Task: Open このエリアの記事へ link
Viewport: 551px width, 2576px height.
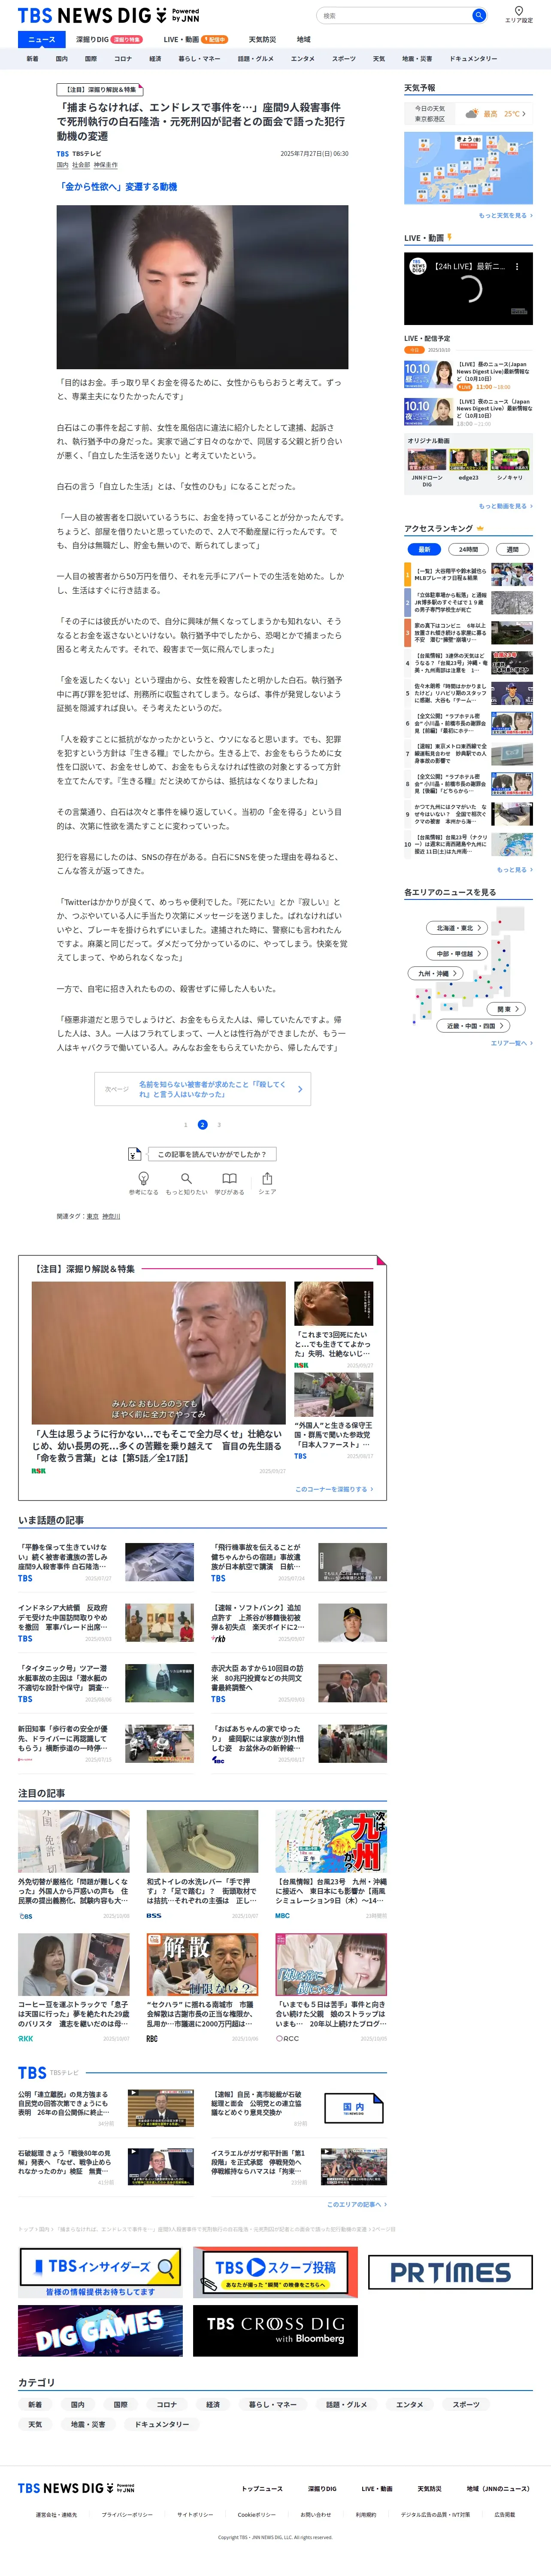Action: tap(356, 2204)
